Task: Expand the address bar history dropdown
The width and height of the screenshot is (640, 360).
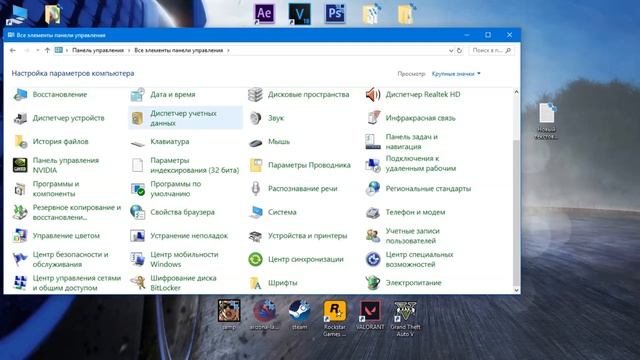Action: tap(451, 51)
